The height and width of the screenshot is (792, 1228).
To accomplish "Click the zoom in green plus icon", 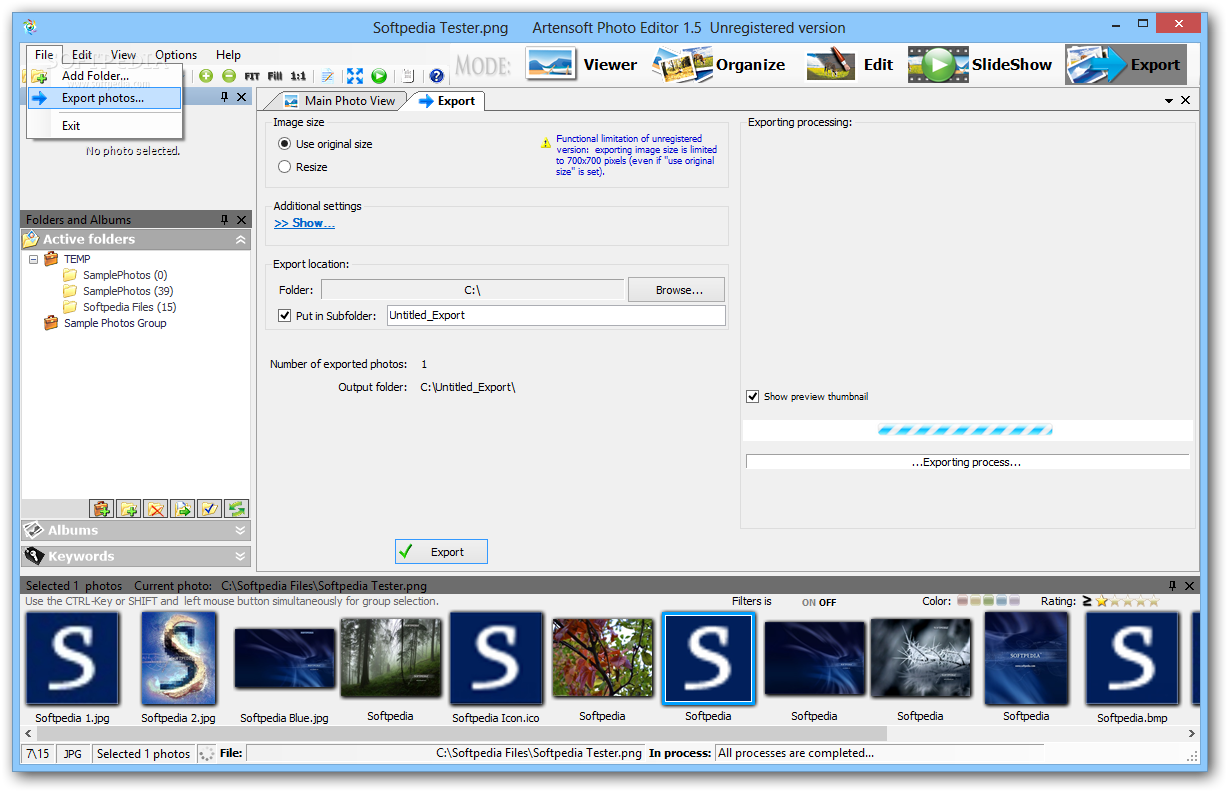I will click(x=206, y=76).
